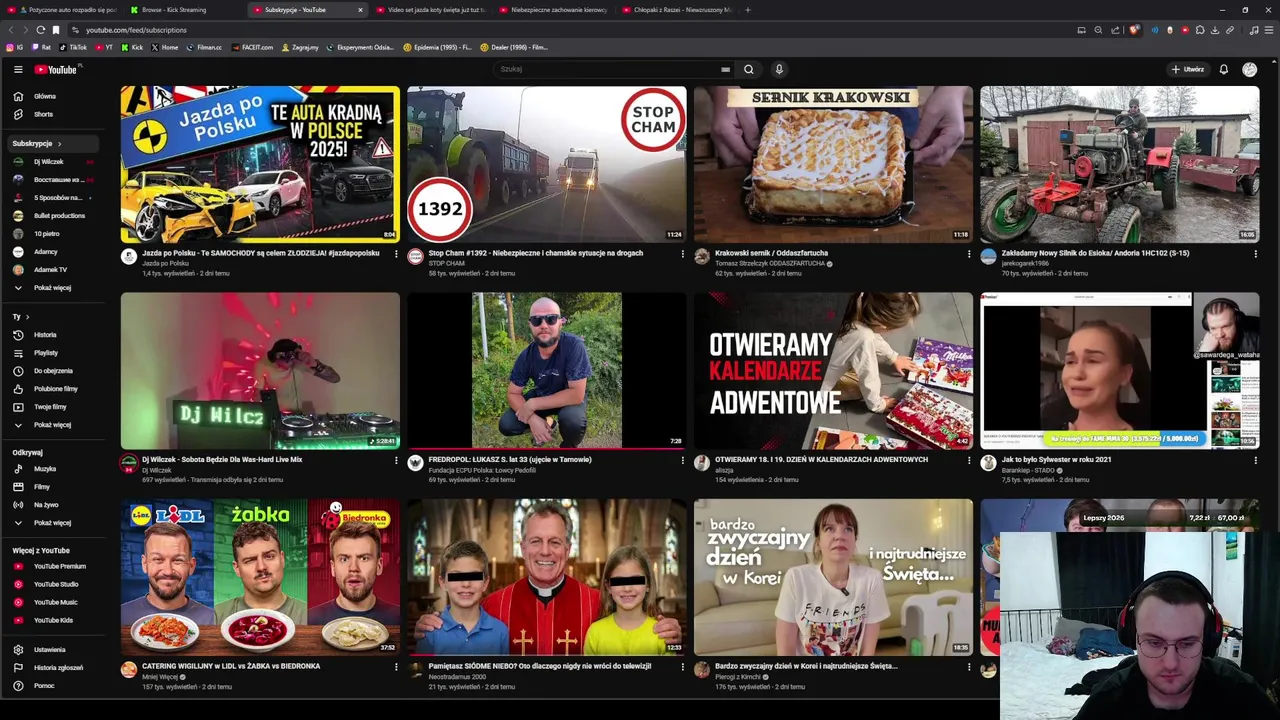
Task: Play the Sernik Krakowski video thumbnail
Action: click(x=833, y=164)
